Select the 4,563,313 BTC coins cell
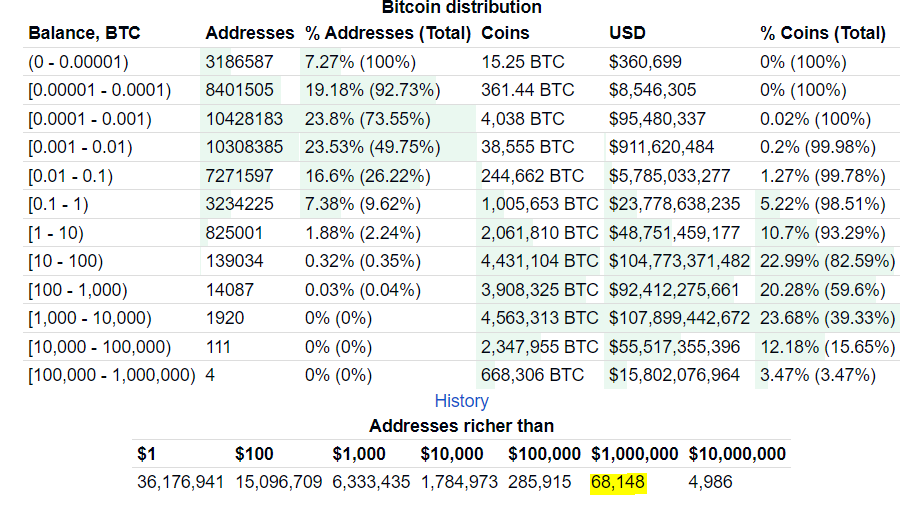Screen dimensions: 917x515 tap(540, 319)
